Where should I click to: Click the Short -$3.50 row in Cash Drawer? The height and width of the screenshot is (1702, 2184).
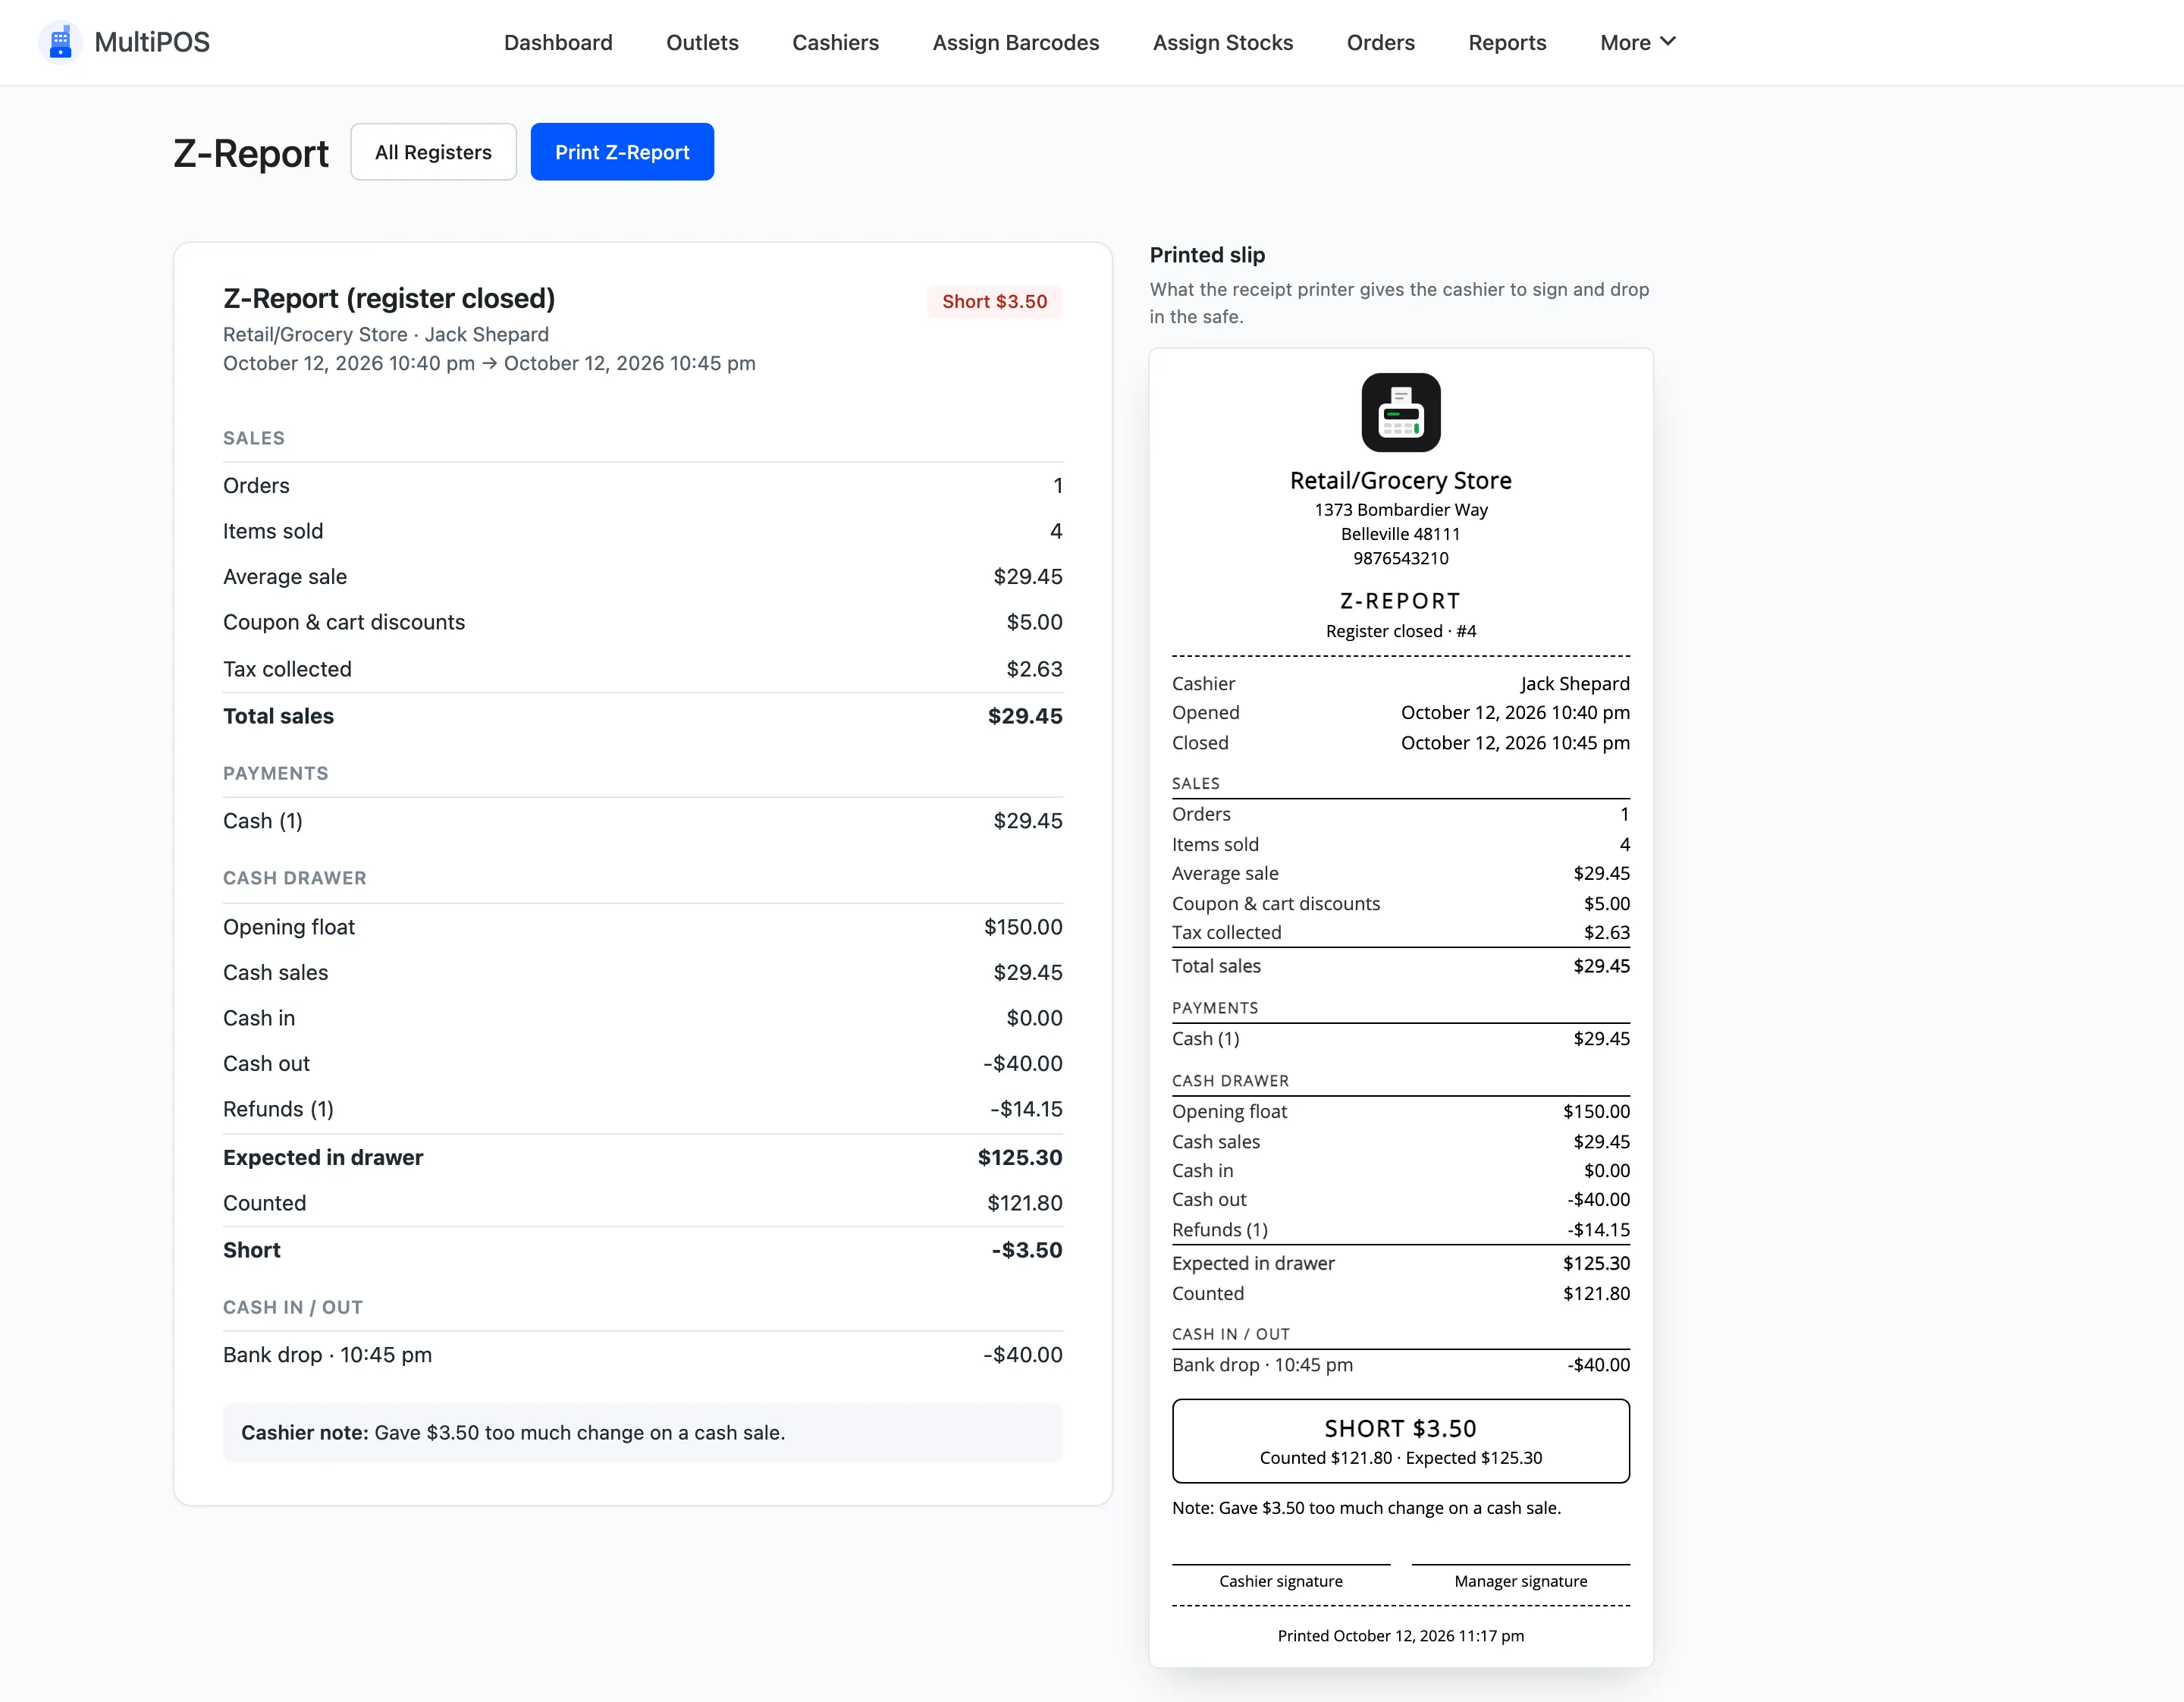tap(642, 1250)
